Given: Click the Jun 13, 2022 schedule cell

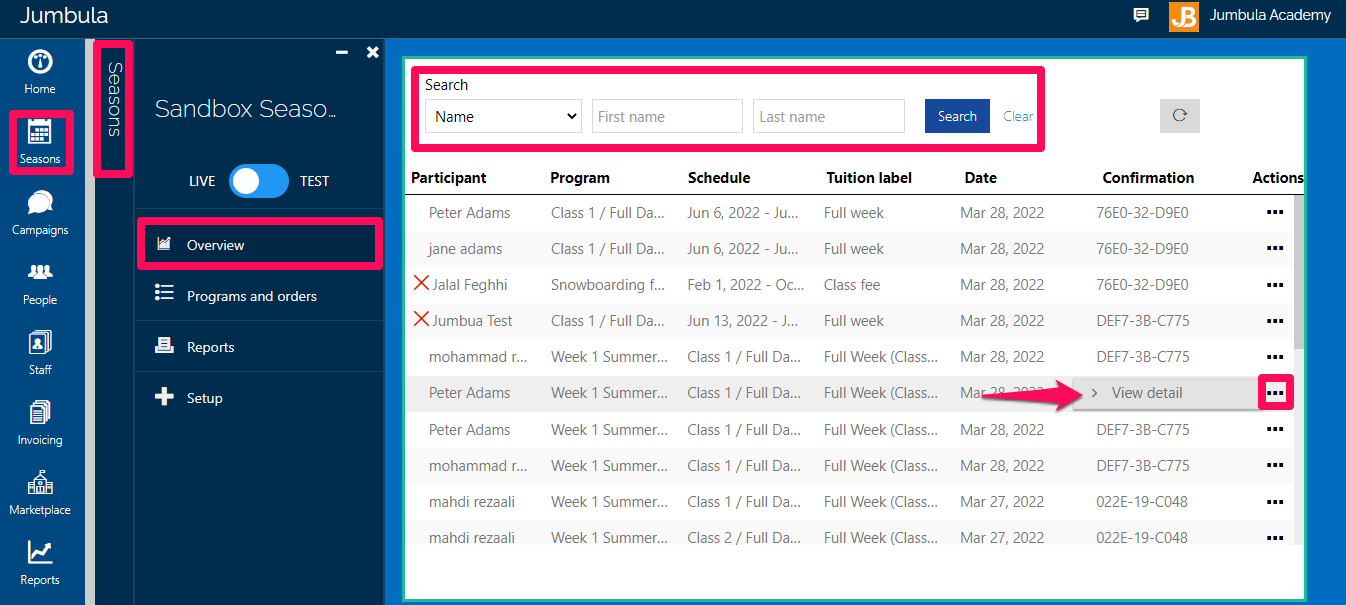Looking at the screenshot, I should [743, 321].
